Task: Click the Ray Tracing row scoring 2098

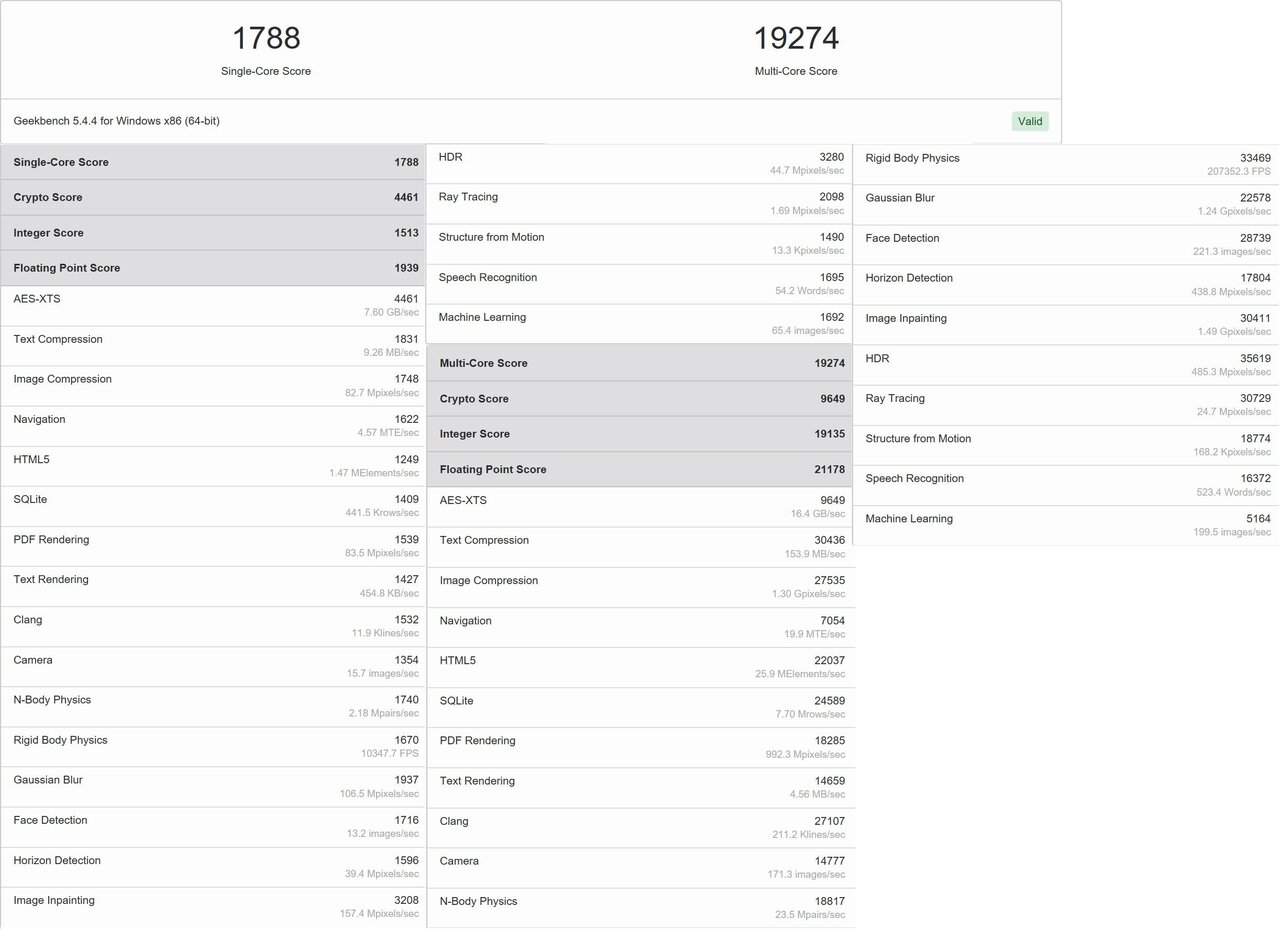Action: click(x=640, y=203)
